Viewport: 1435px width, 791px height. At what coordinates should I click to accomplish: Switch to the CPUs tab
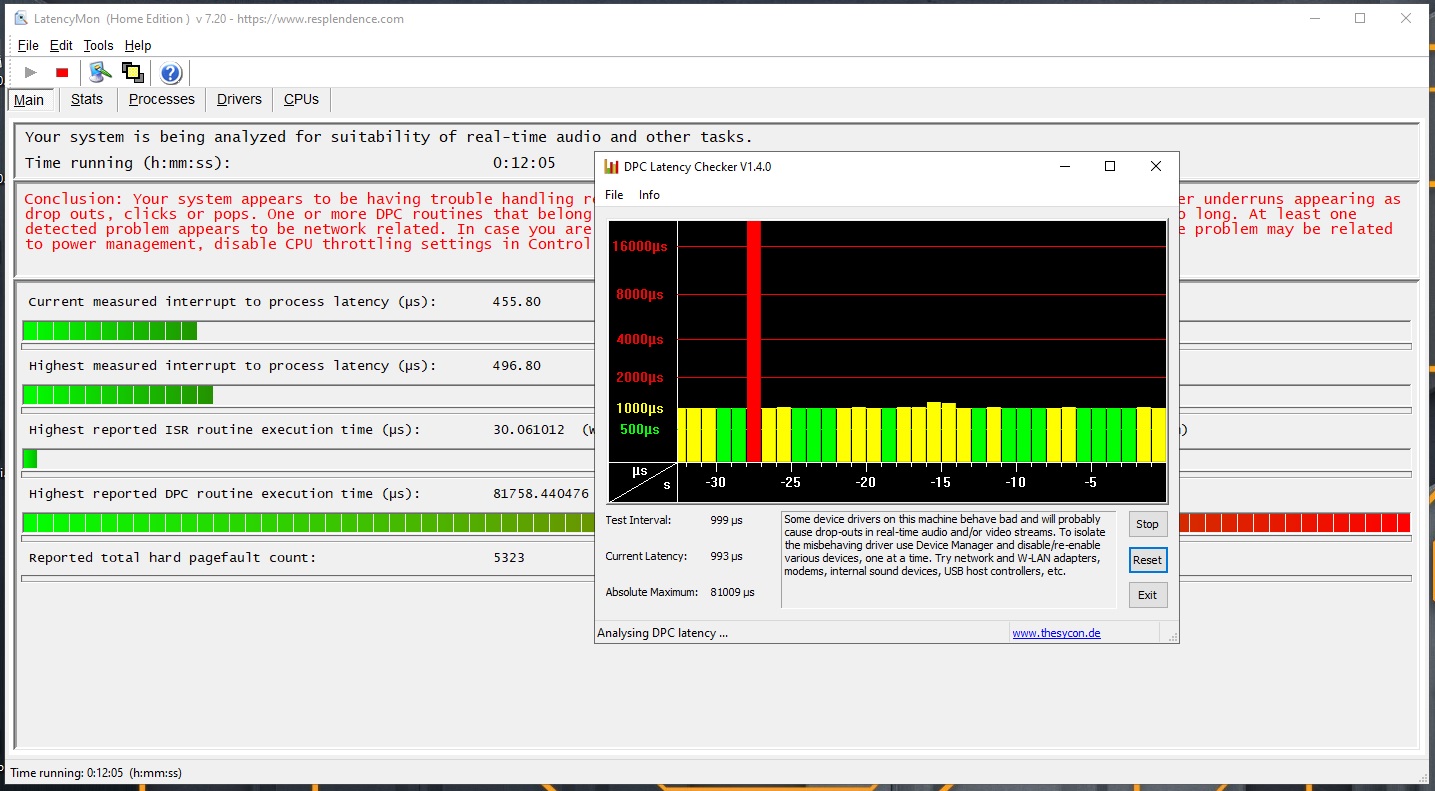pyautogui.click(x=301, y=99)
